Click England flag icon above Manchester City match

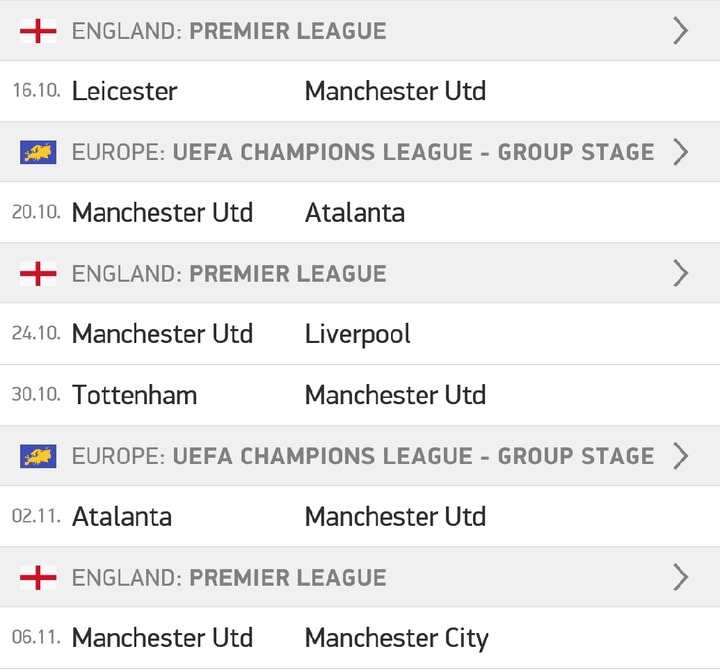pyautogui.click(x=38, y=577)
